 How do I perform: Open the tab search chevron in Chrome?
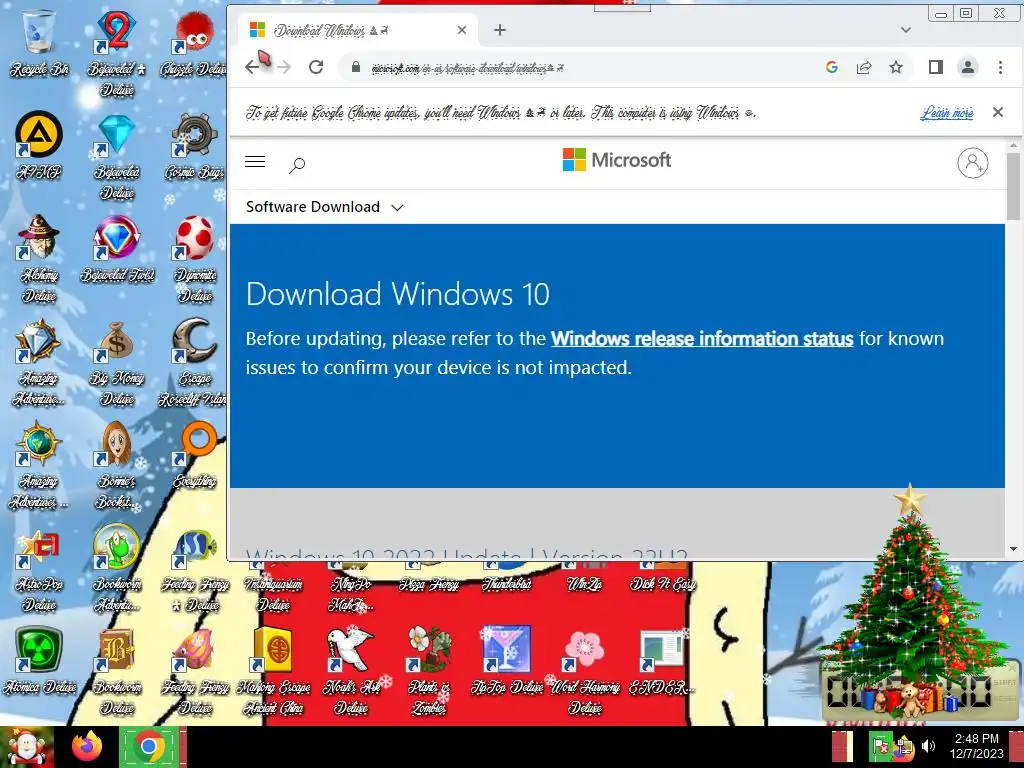pyautogui.click(x=906, y=29)
